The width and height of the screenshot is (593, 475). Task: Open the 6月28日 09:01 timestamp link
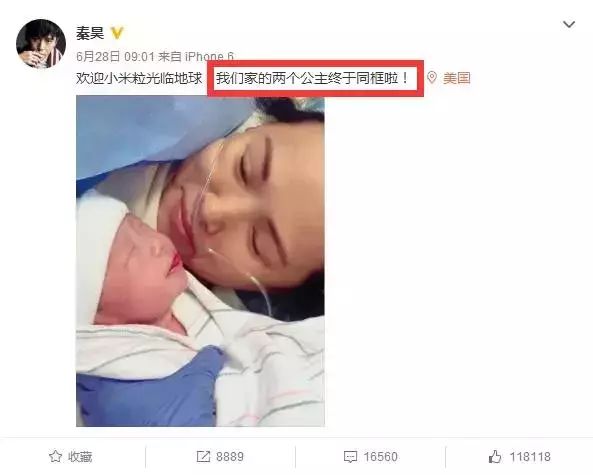click(x=115, y=57)
